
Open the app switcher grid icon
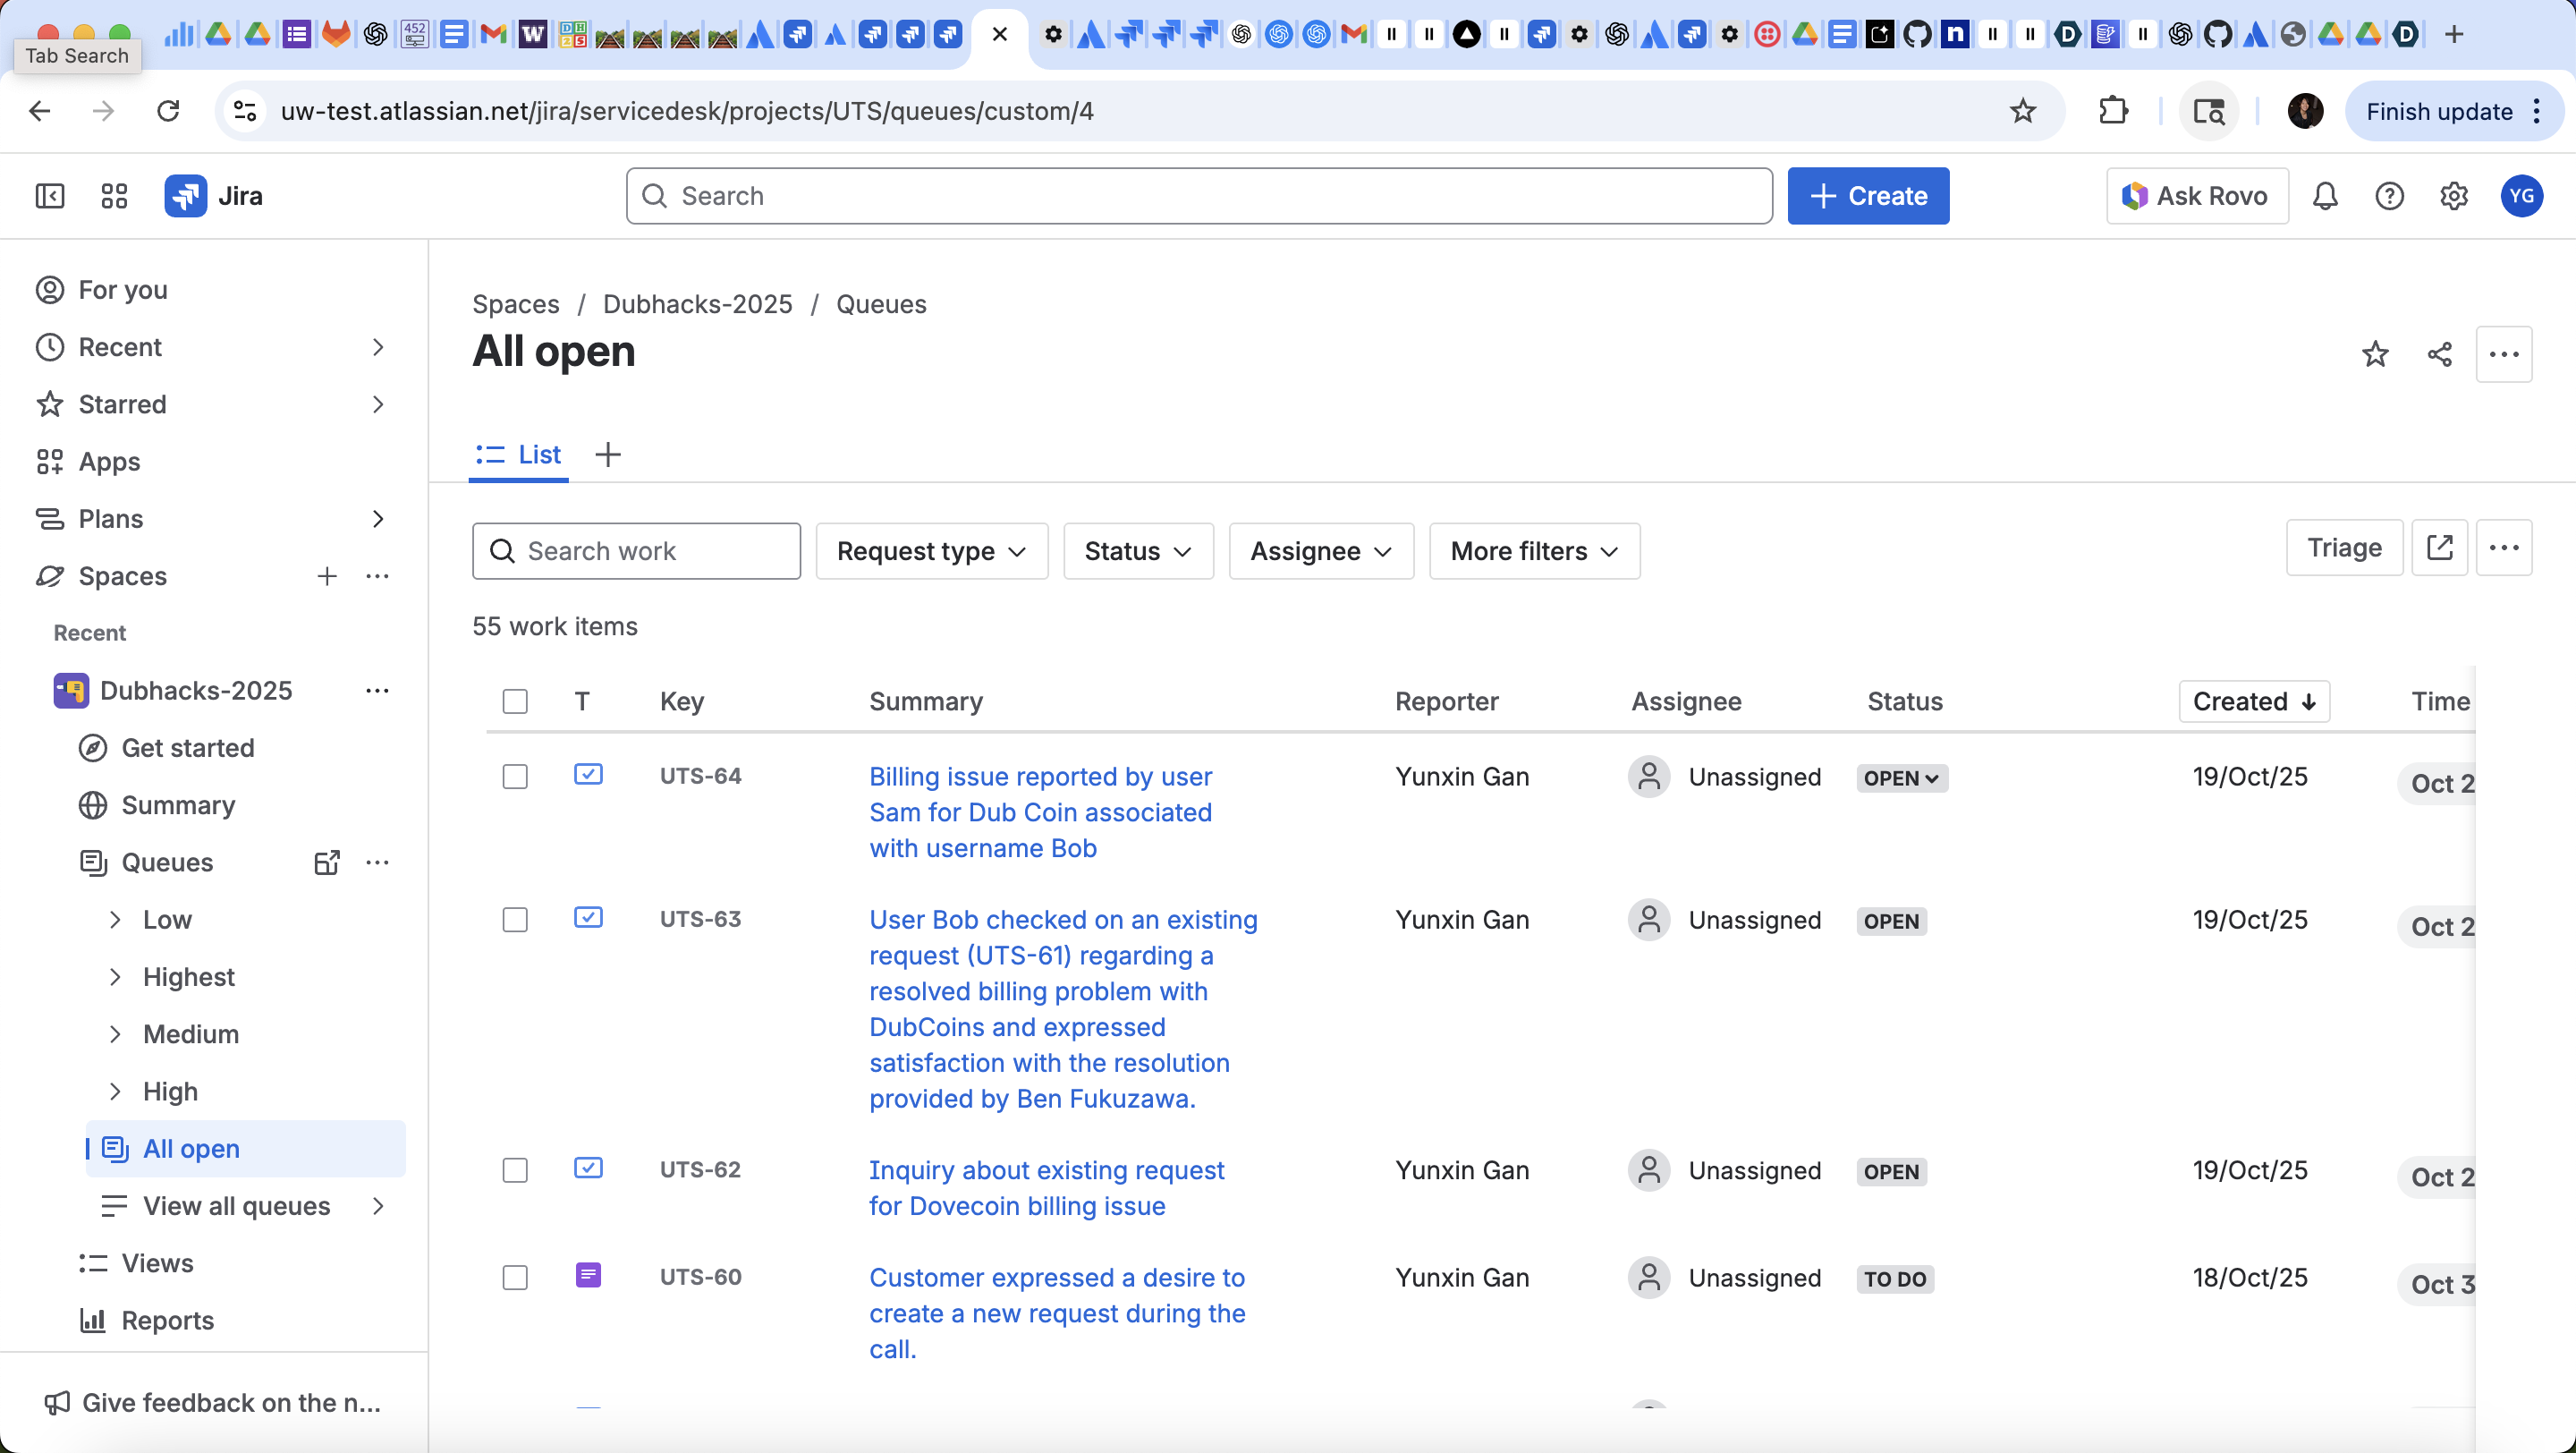[x=114, y=196]
